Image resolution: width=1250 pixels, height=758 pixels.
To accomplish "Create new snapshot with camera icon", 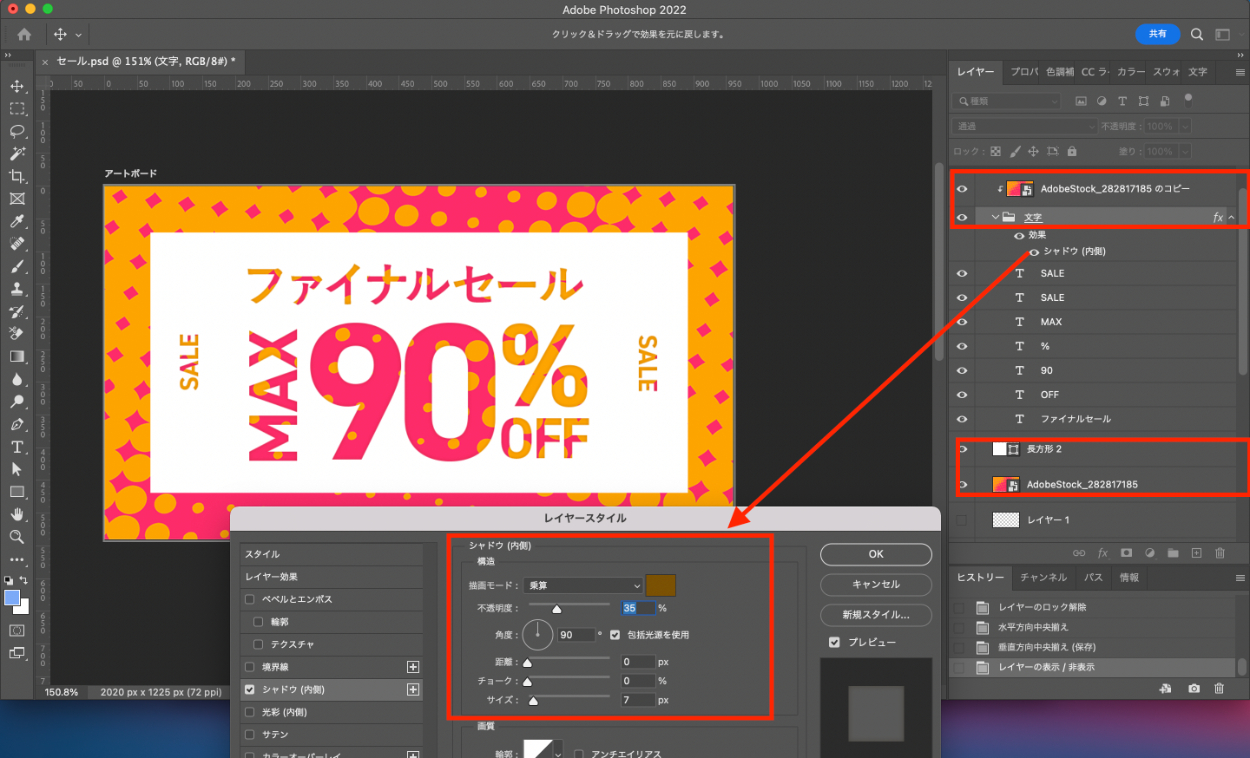I will (x=1194, y=688).
